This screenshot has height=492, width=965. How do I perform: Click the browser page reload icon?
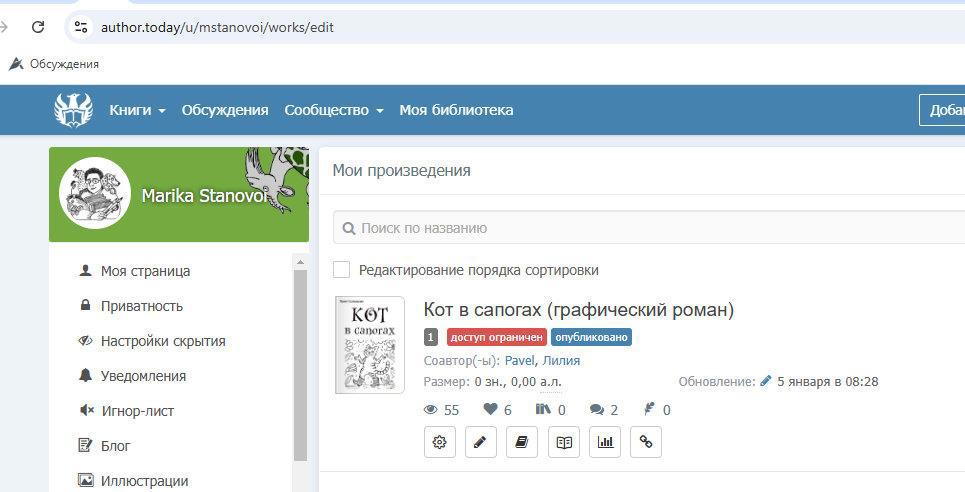38,27
